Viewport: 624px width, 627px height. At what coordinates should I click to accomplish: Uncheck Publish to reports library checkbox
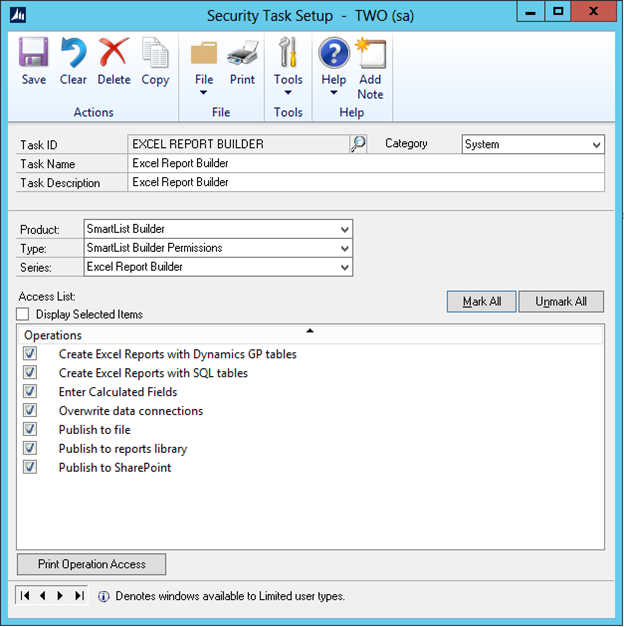click(30, 448)
